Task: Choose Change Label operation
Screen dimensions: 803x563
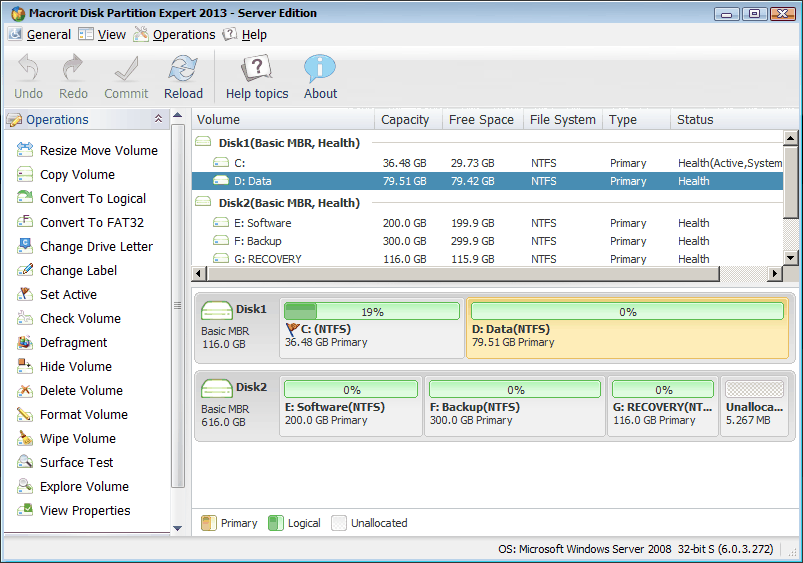Action: point(67,270)
